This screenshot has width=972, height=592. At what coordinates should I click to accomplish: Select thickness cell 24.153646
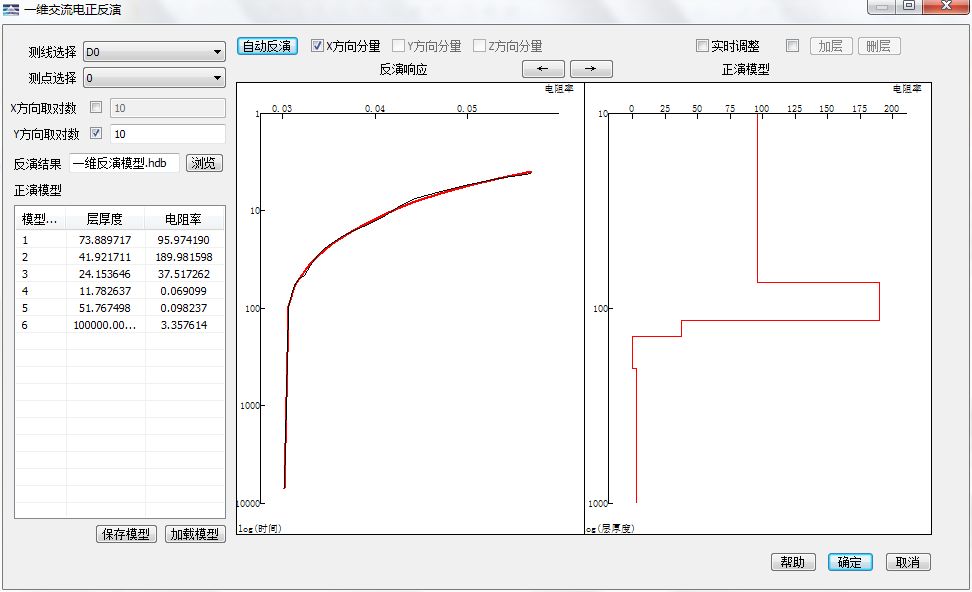(x=105, y=274)
